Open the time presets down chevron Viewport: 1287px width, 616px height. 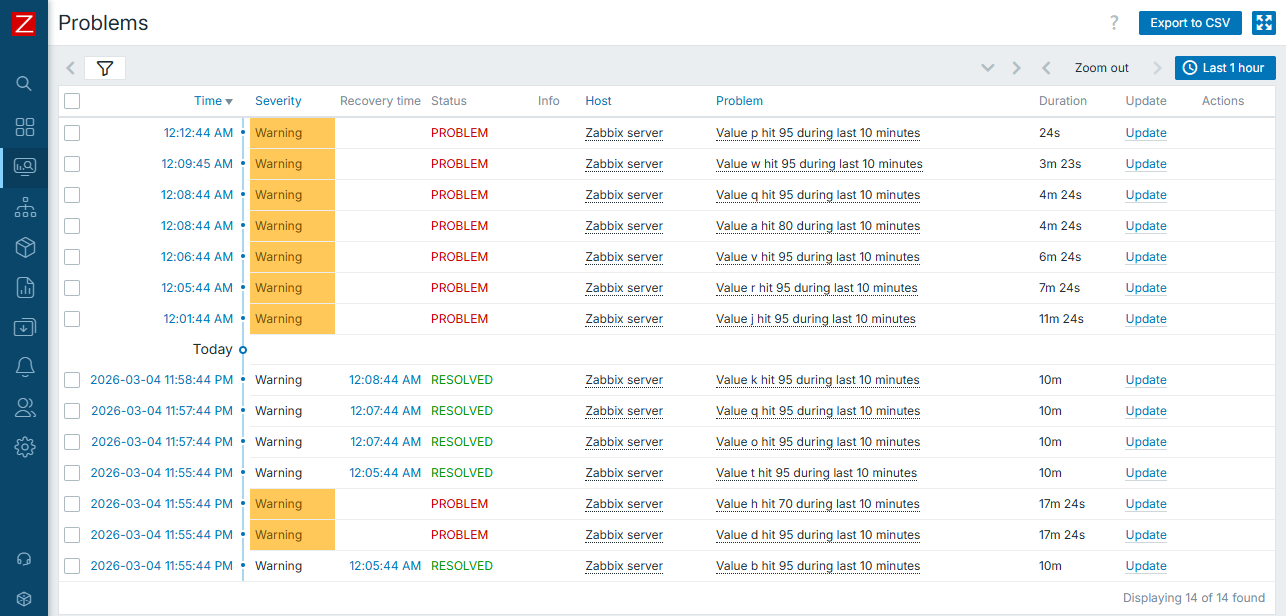click(x=988, y=67)
